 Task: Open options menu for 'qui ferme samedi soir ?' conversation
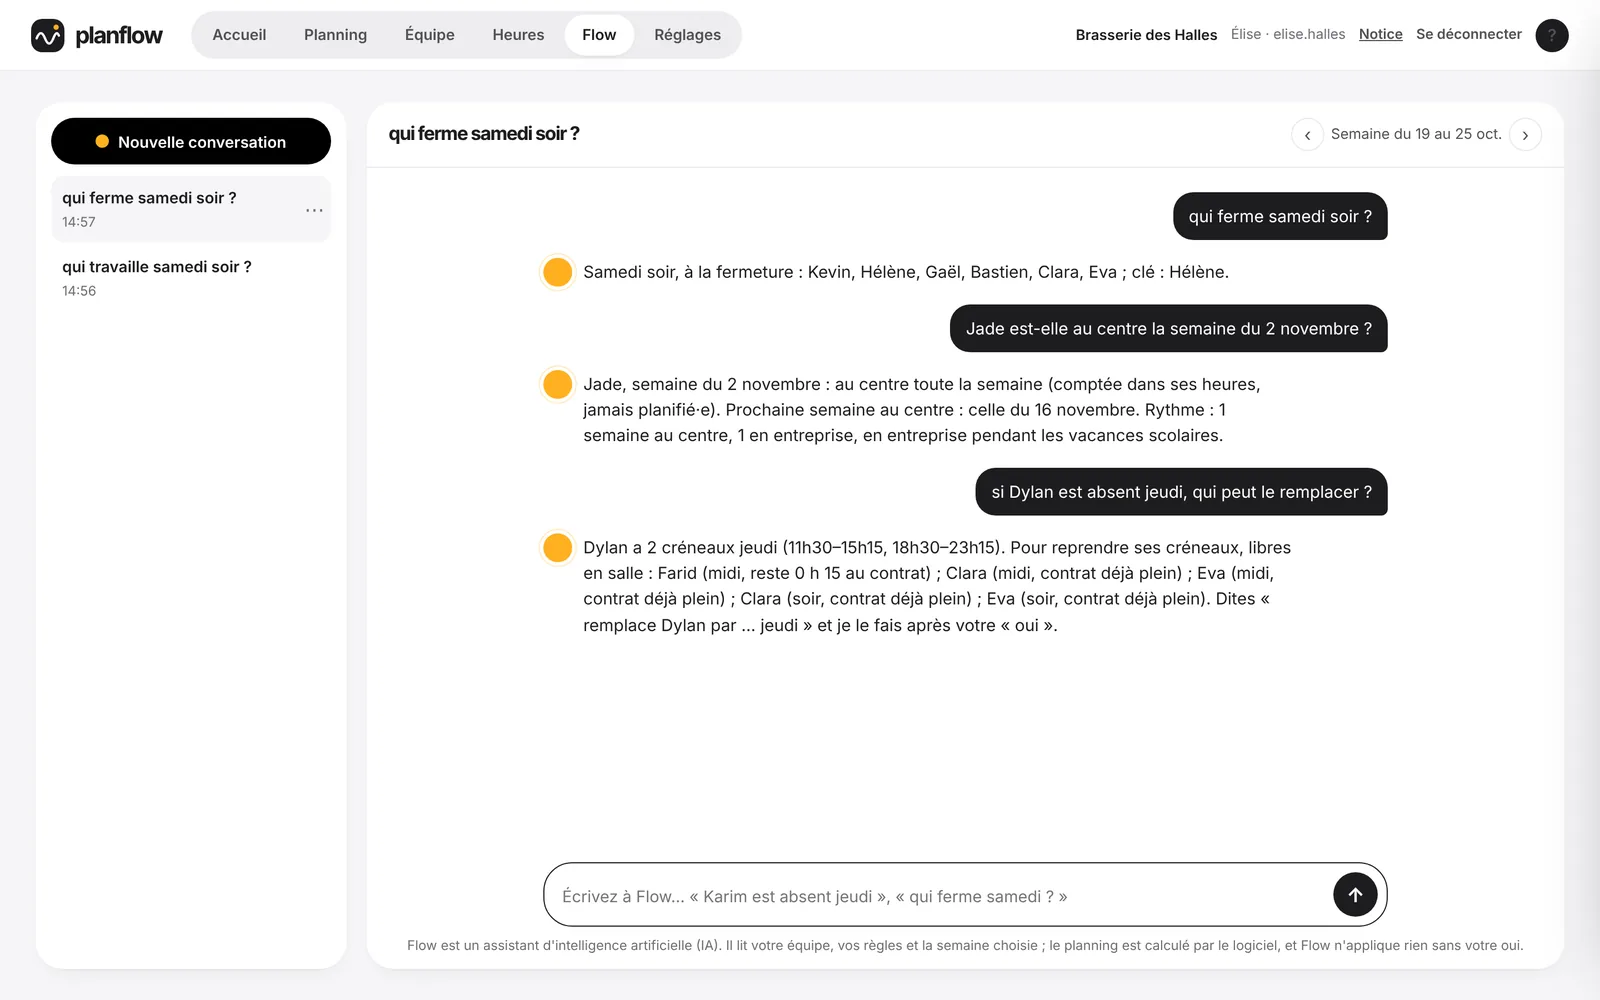point(314,210)
